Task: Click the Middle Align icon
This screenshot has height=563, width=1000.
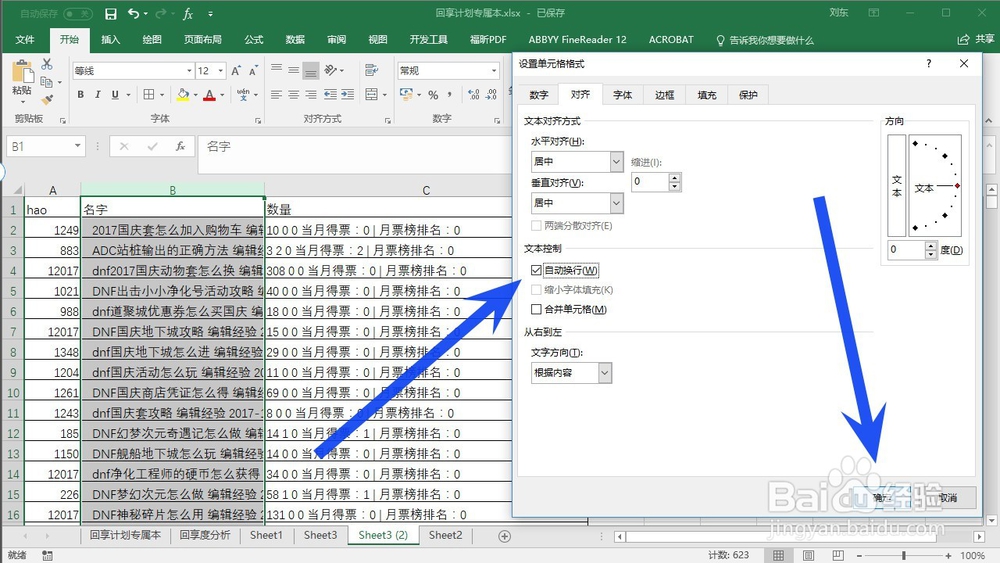Action: click(x=293, y=69)
